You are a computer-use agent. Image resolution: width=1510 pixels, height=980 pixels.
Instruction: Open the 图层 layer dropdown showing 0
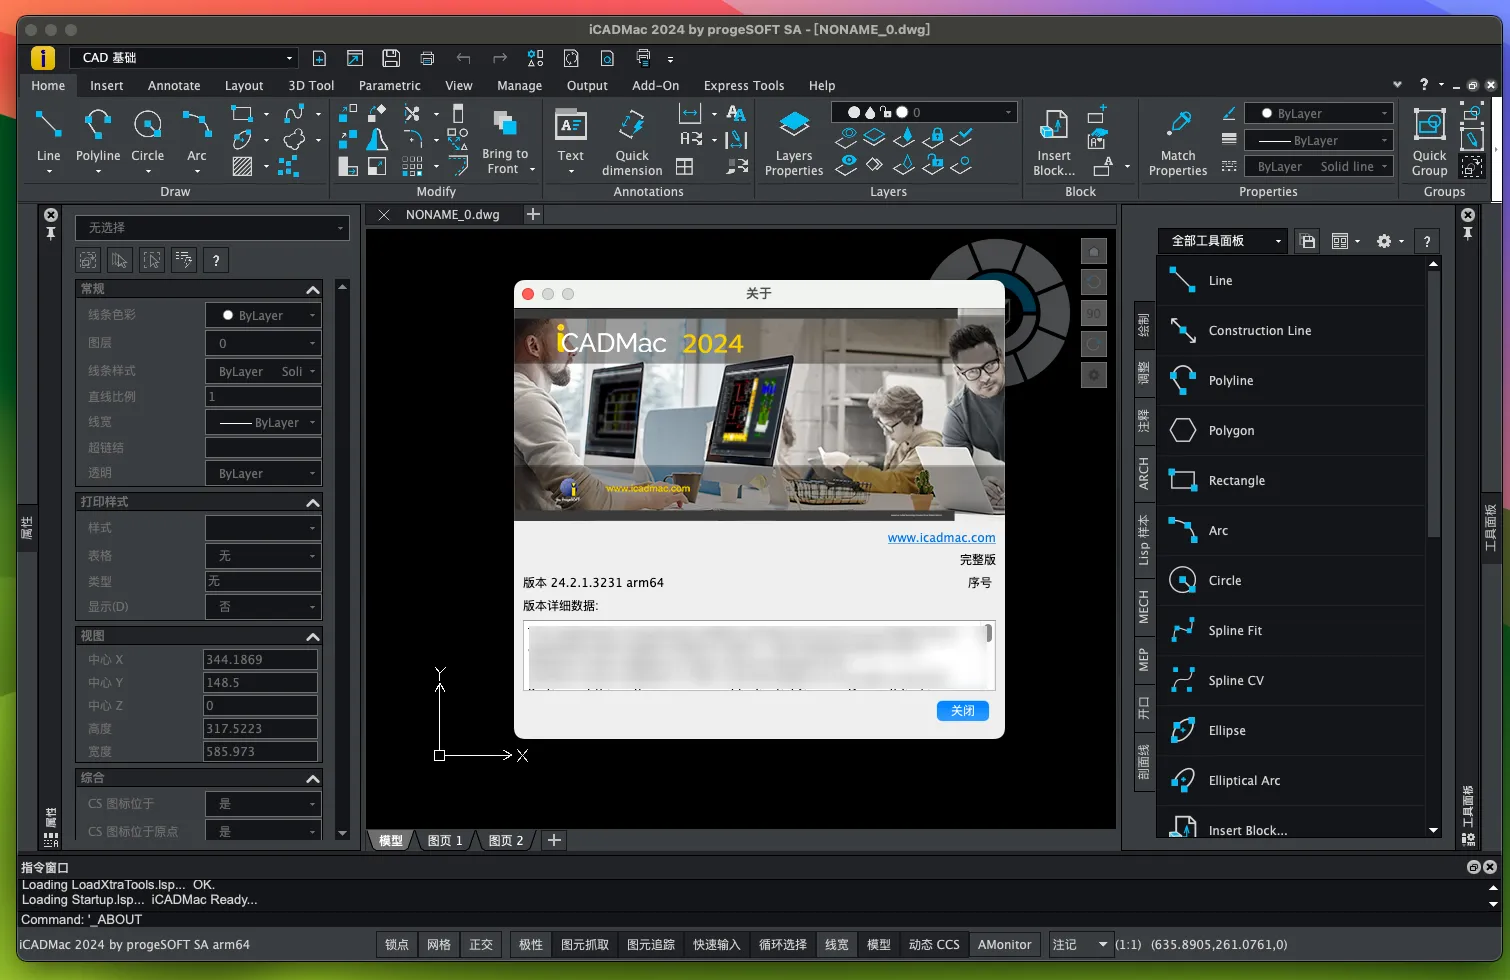tap(263, 343)
